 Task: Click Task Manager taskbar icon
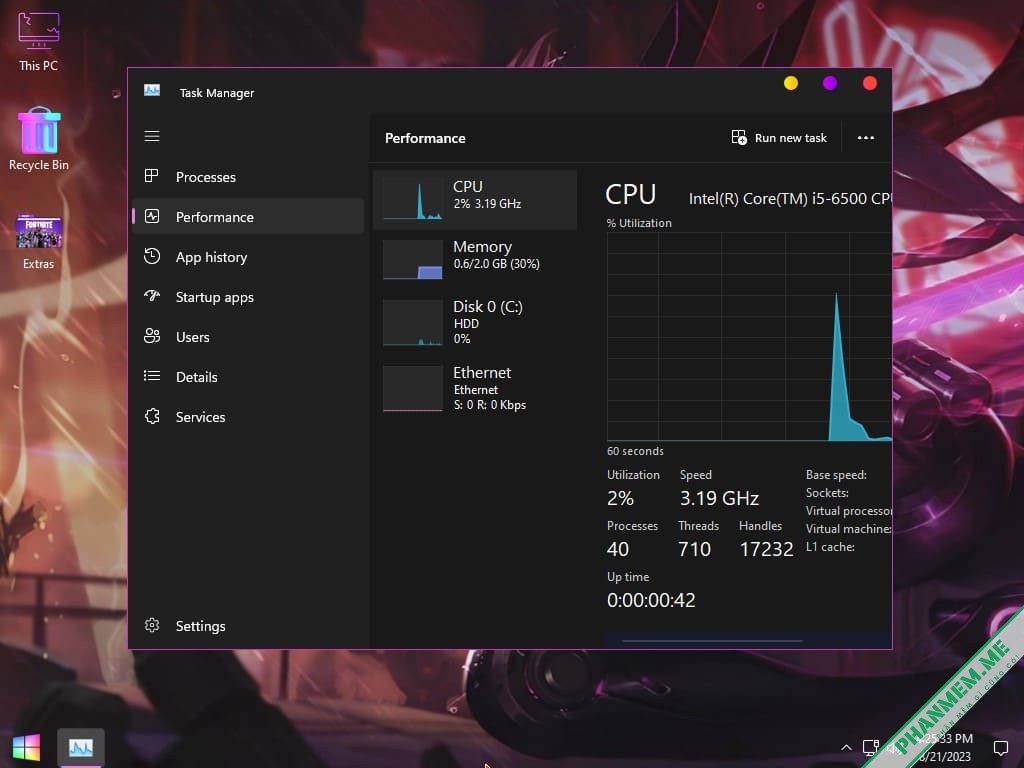tap(81, 748)
